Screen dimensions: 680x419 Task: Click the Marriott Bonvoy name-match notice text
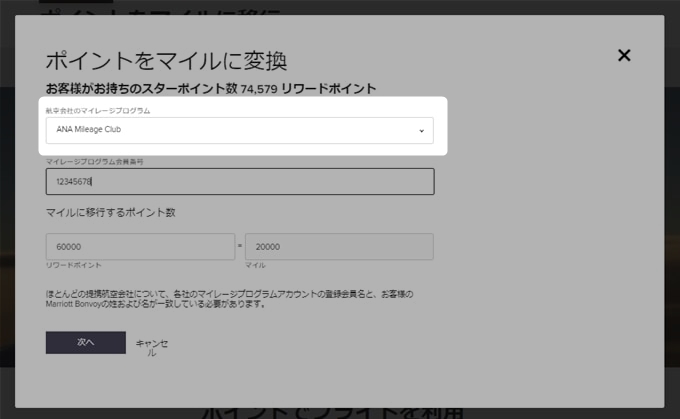point(229,299)
